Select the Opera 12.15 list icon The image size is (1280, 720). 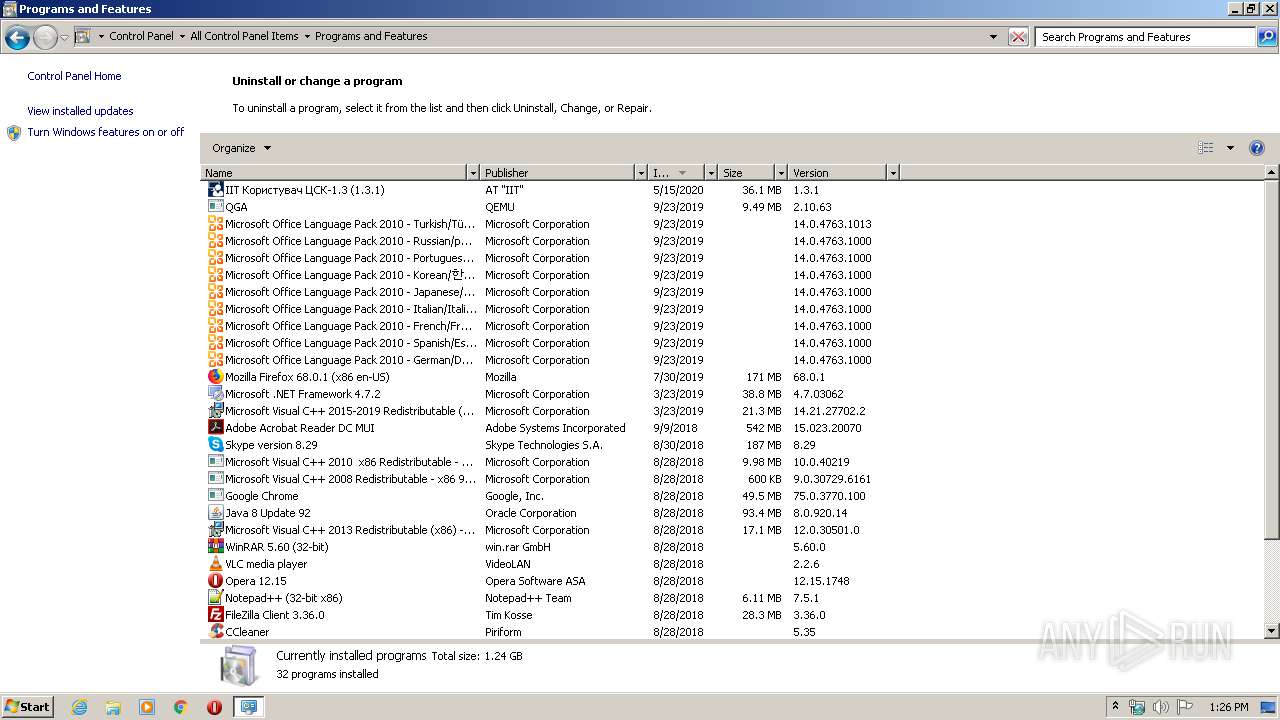(215, 581)
